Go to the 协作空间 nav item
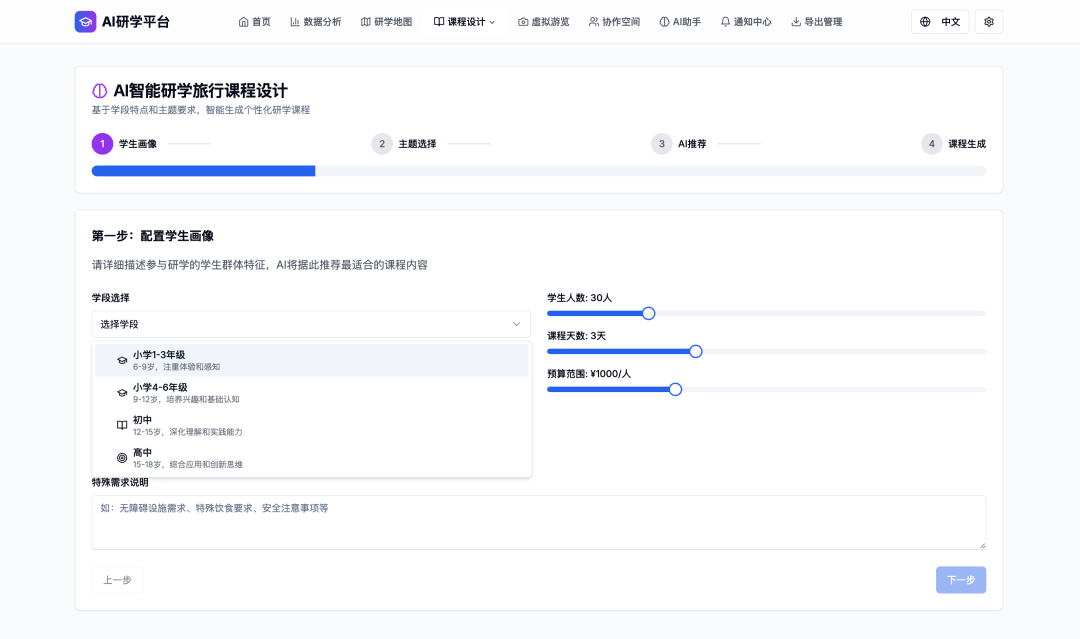 (x=614, y=22)
